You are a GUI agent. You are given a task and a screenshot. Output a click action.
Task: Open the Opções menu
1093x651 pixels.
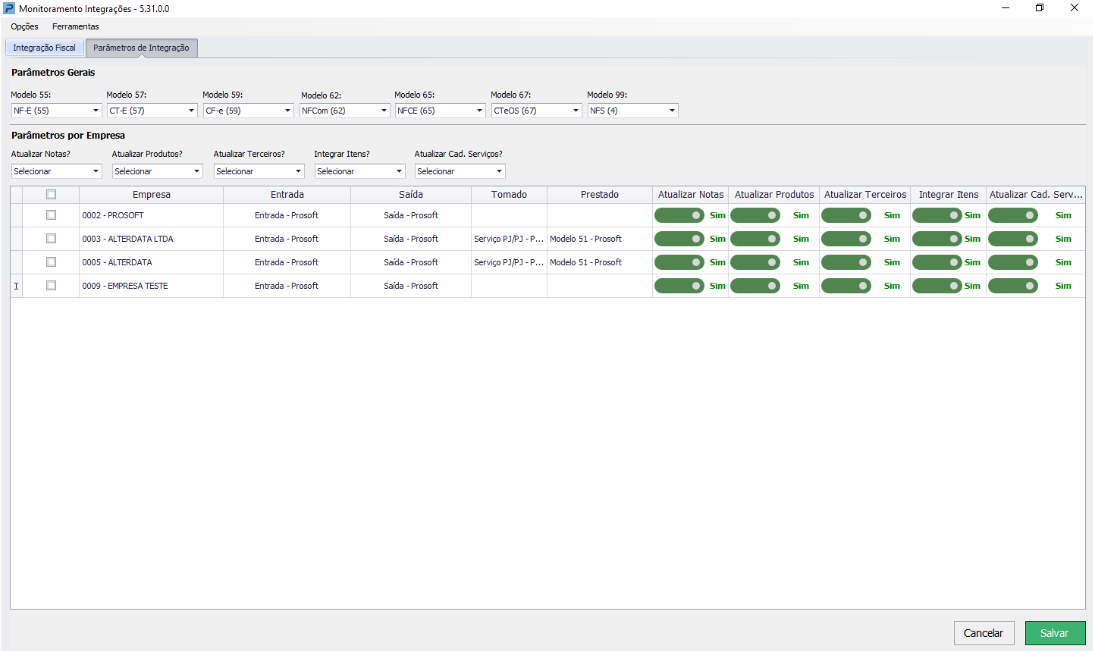pos(24,26)
